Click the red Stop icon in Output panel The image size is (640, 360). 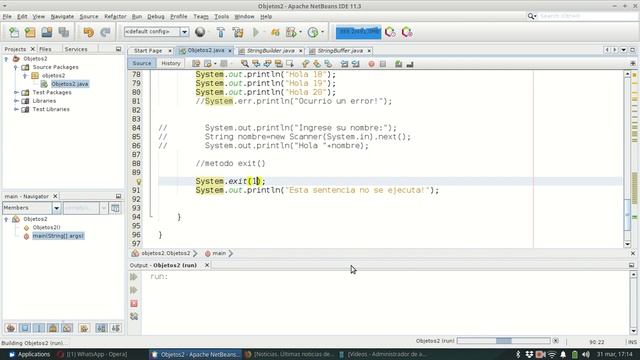coord(134,303)
